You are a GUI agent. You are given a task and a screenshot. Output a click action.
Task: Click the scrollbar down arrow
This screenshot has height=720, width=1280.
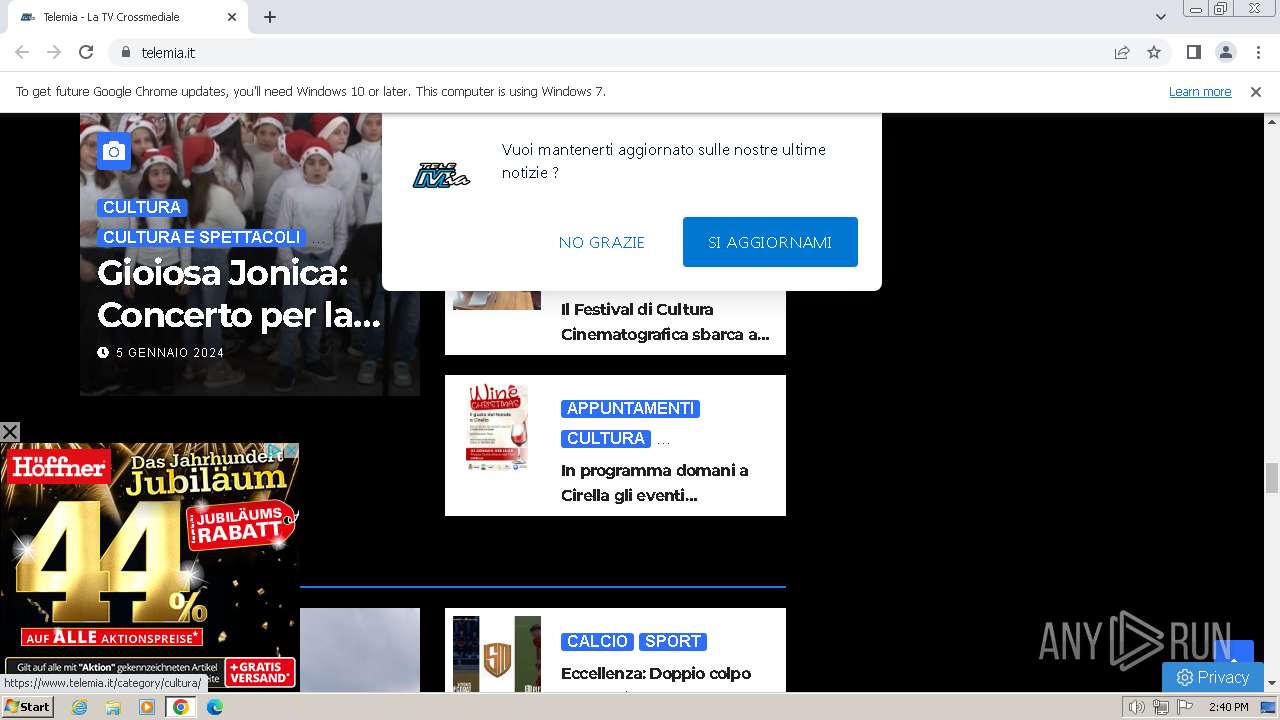pyautogui.click(x=1272, y=683)
